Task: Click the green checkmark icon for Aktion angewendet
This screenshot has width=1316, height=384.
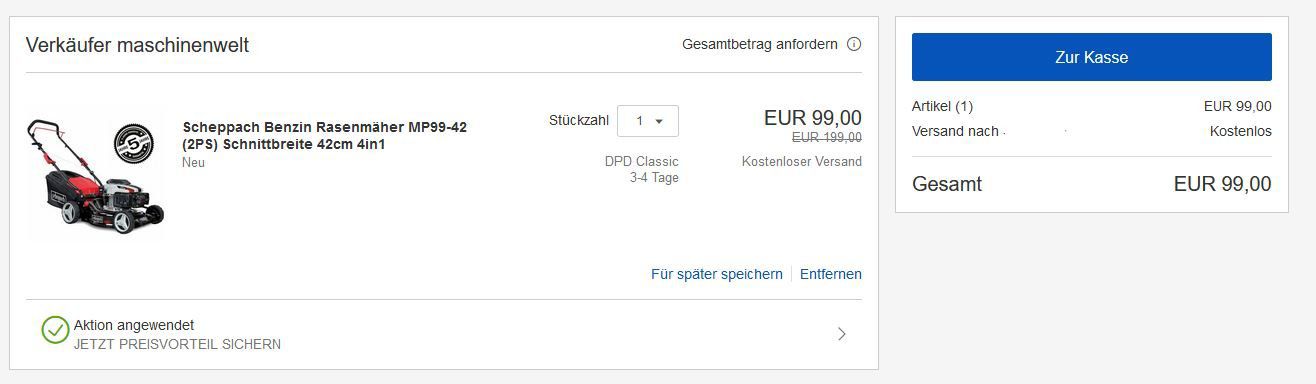Action: pos(55,330)
